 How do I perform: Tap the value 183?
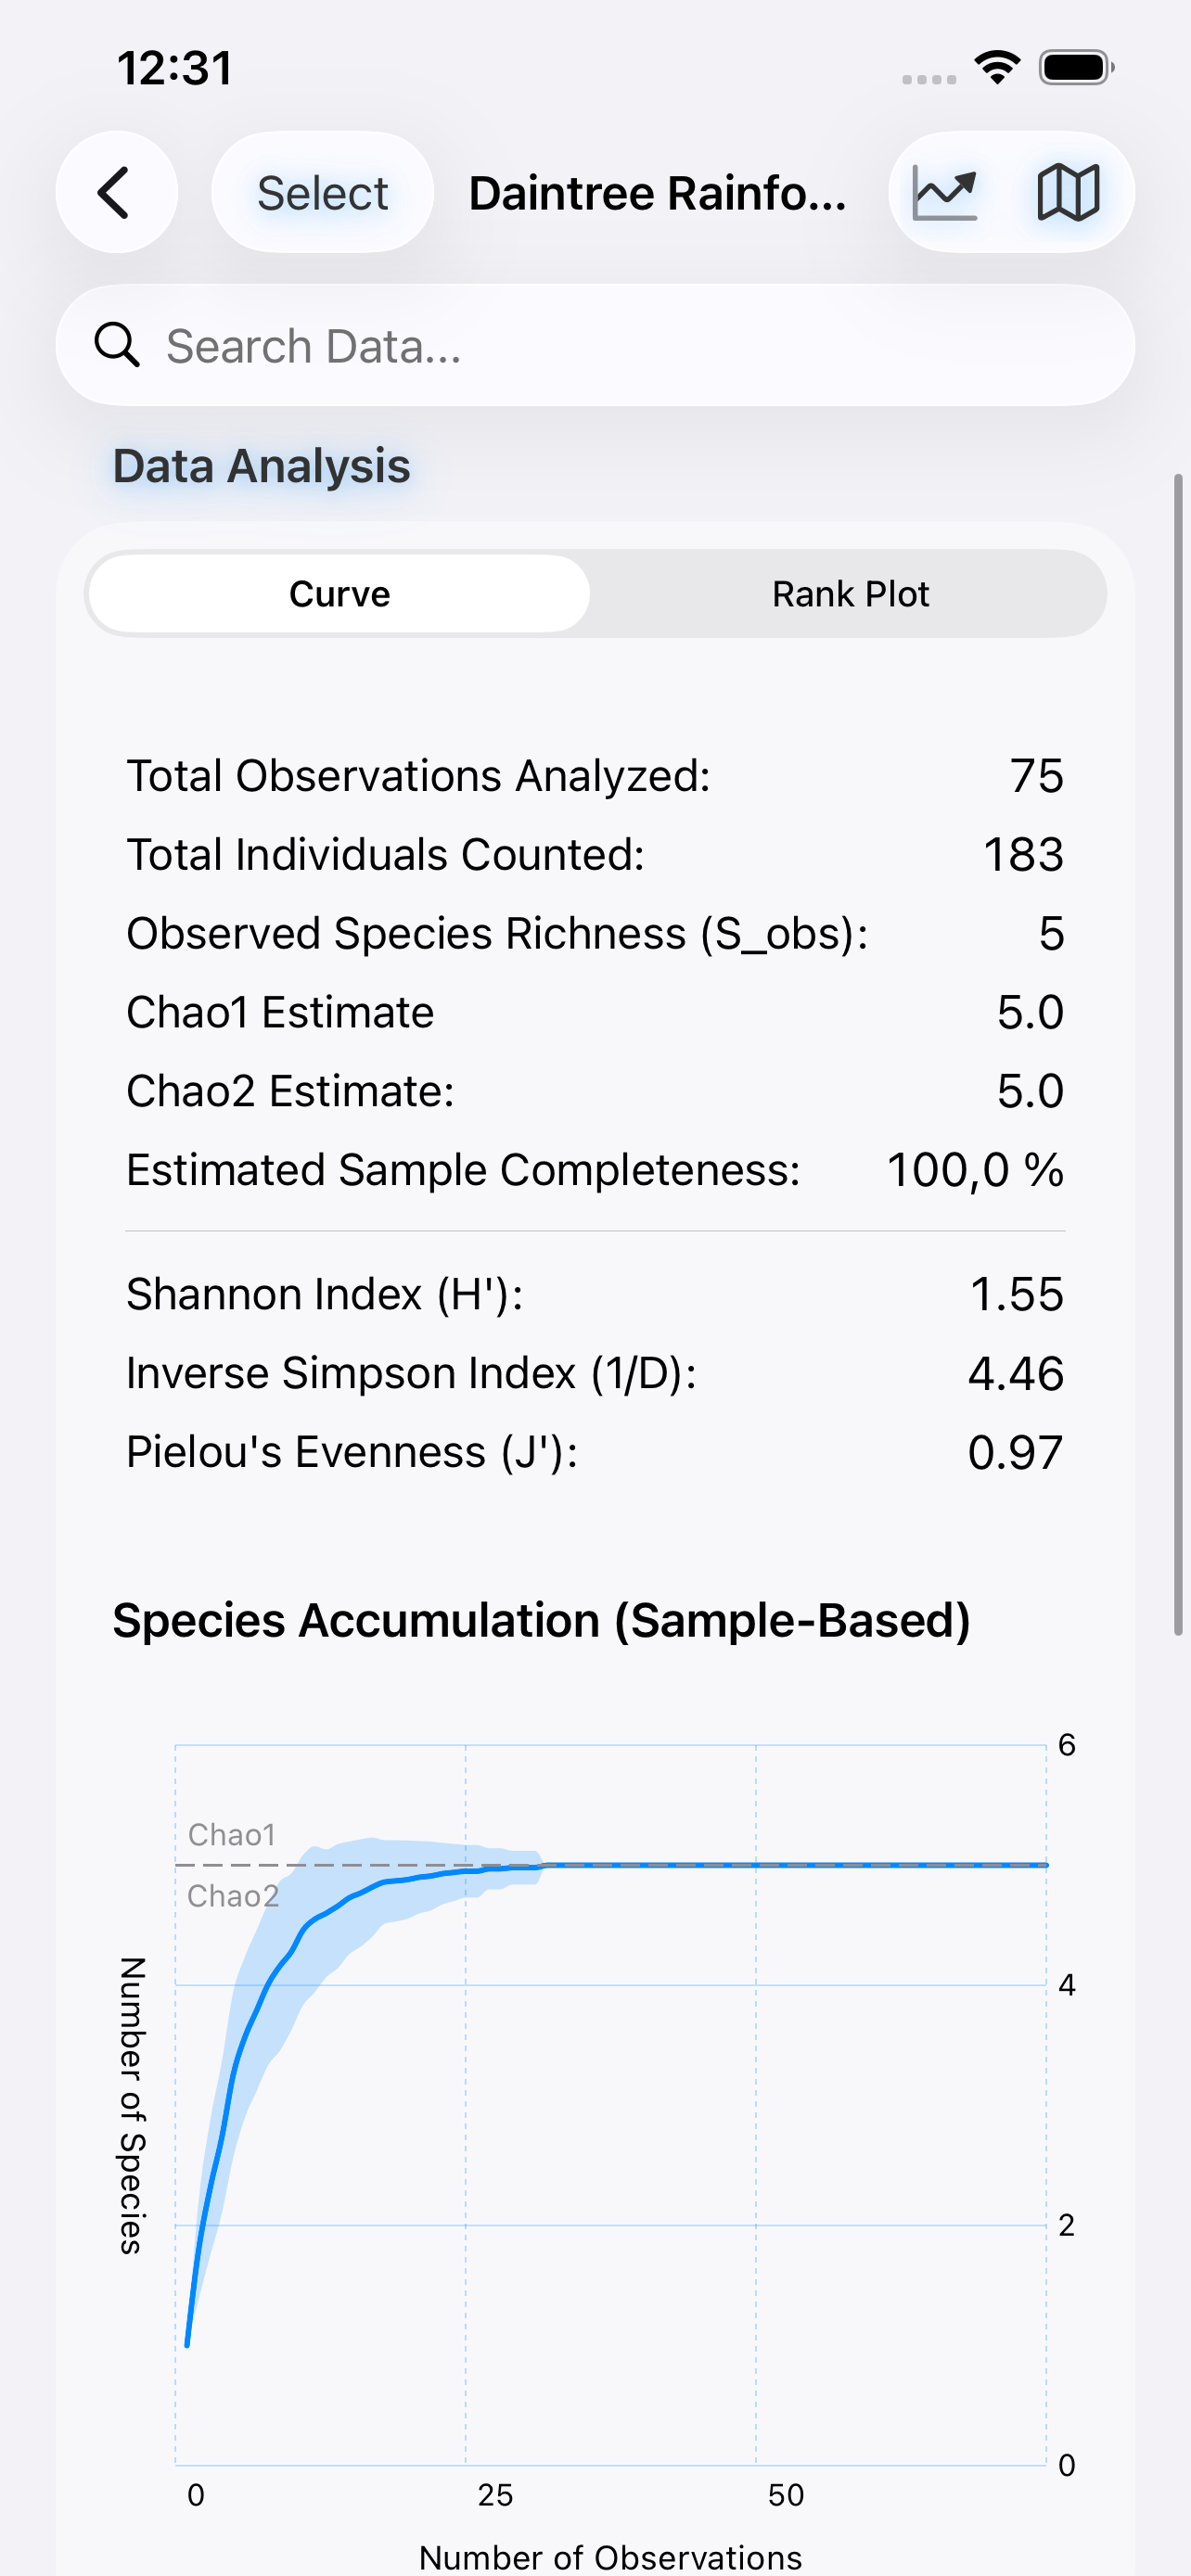coord(1023,855)
